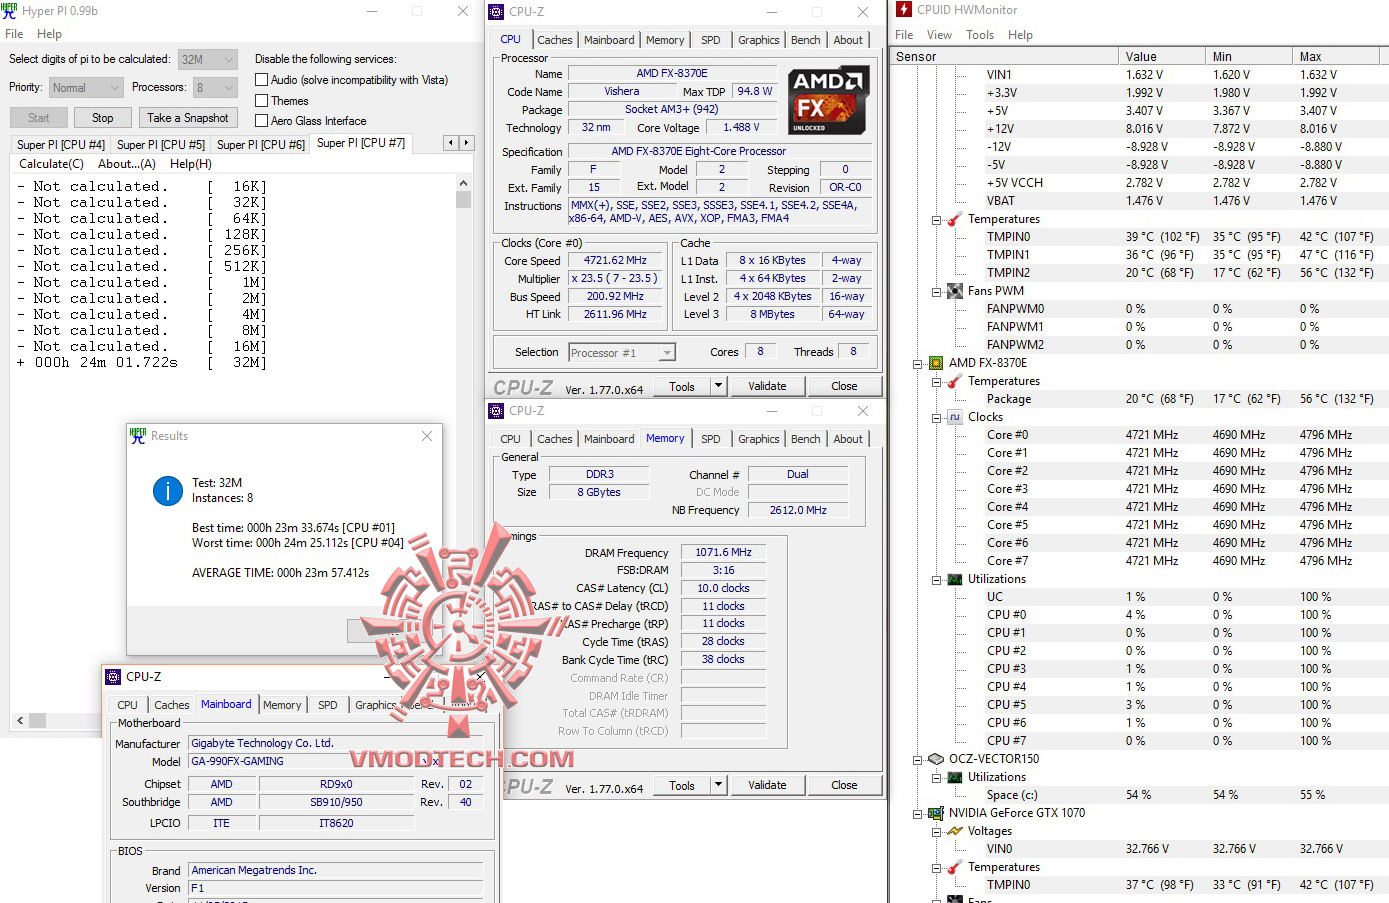Switch to the Super PI [CPU #4] tab
Viewport: 1389px width, 903px height.
61,145
